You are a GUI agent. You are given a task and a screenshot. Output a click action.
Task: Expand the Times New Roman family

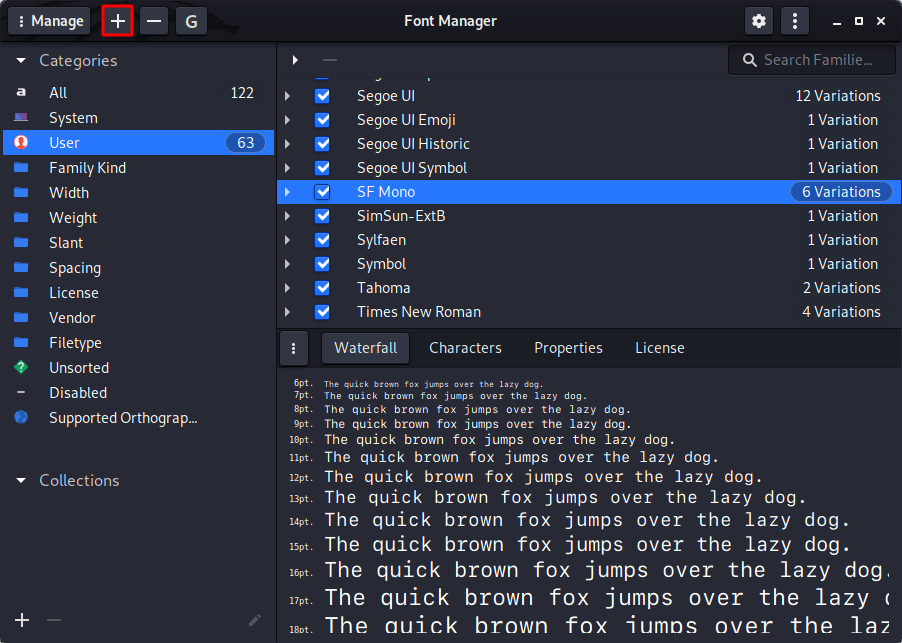point(287,312)
